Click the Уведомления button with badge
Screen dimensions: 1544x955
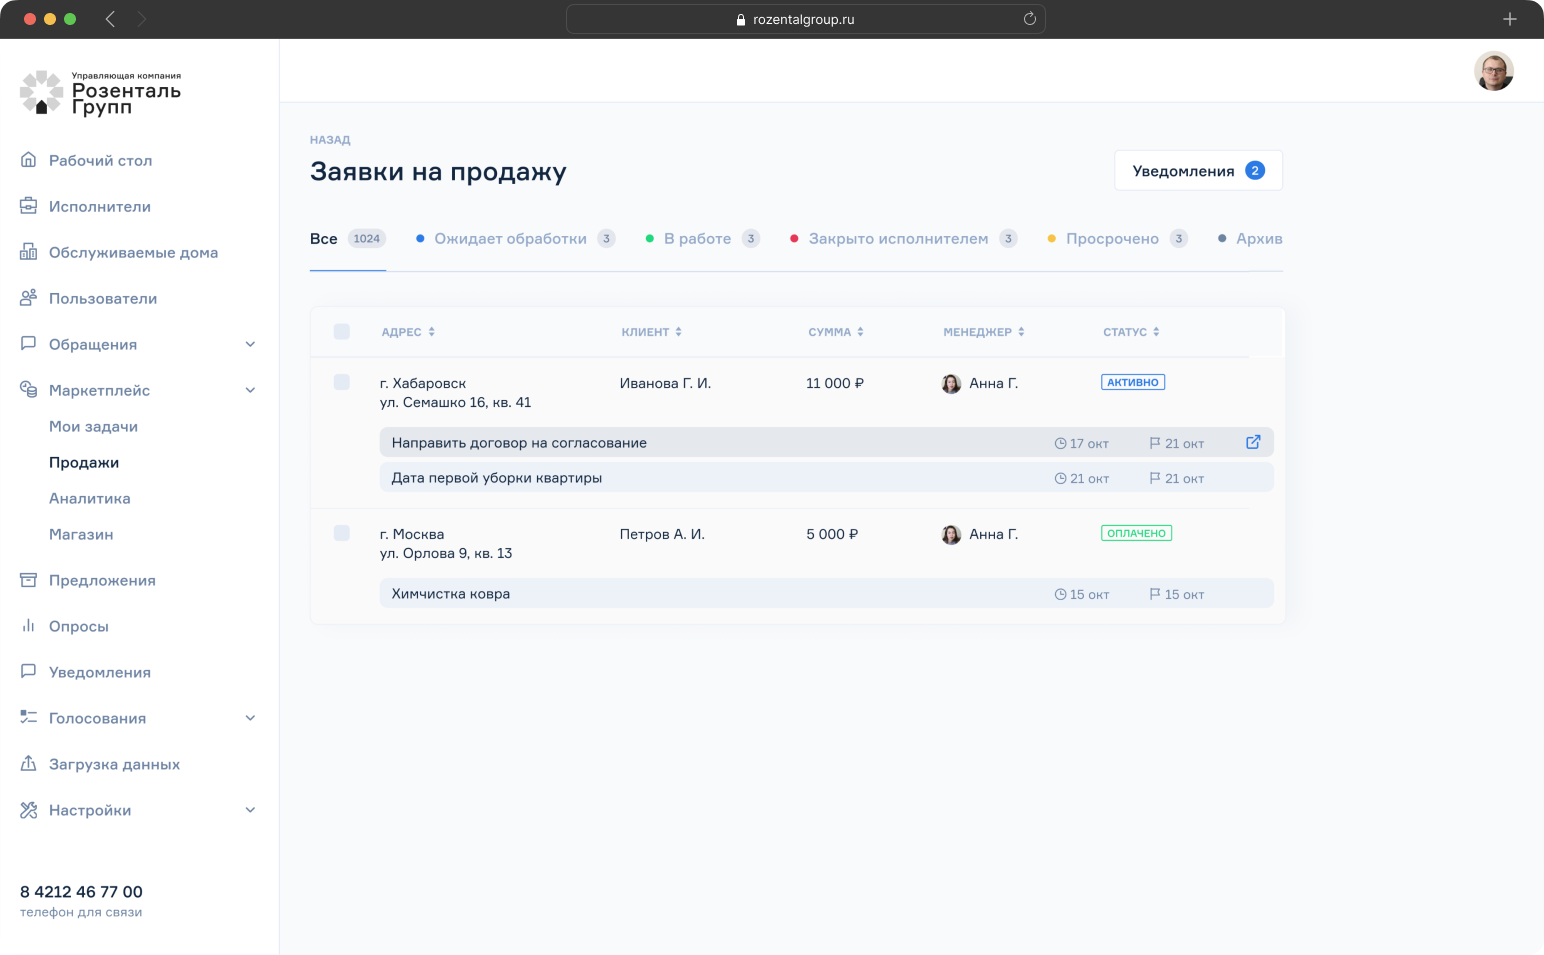tap(1197, 170)
